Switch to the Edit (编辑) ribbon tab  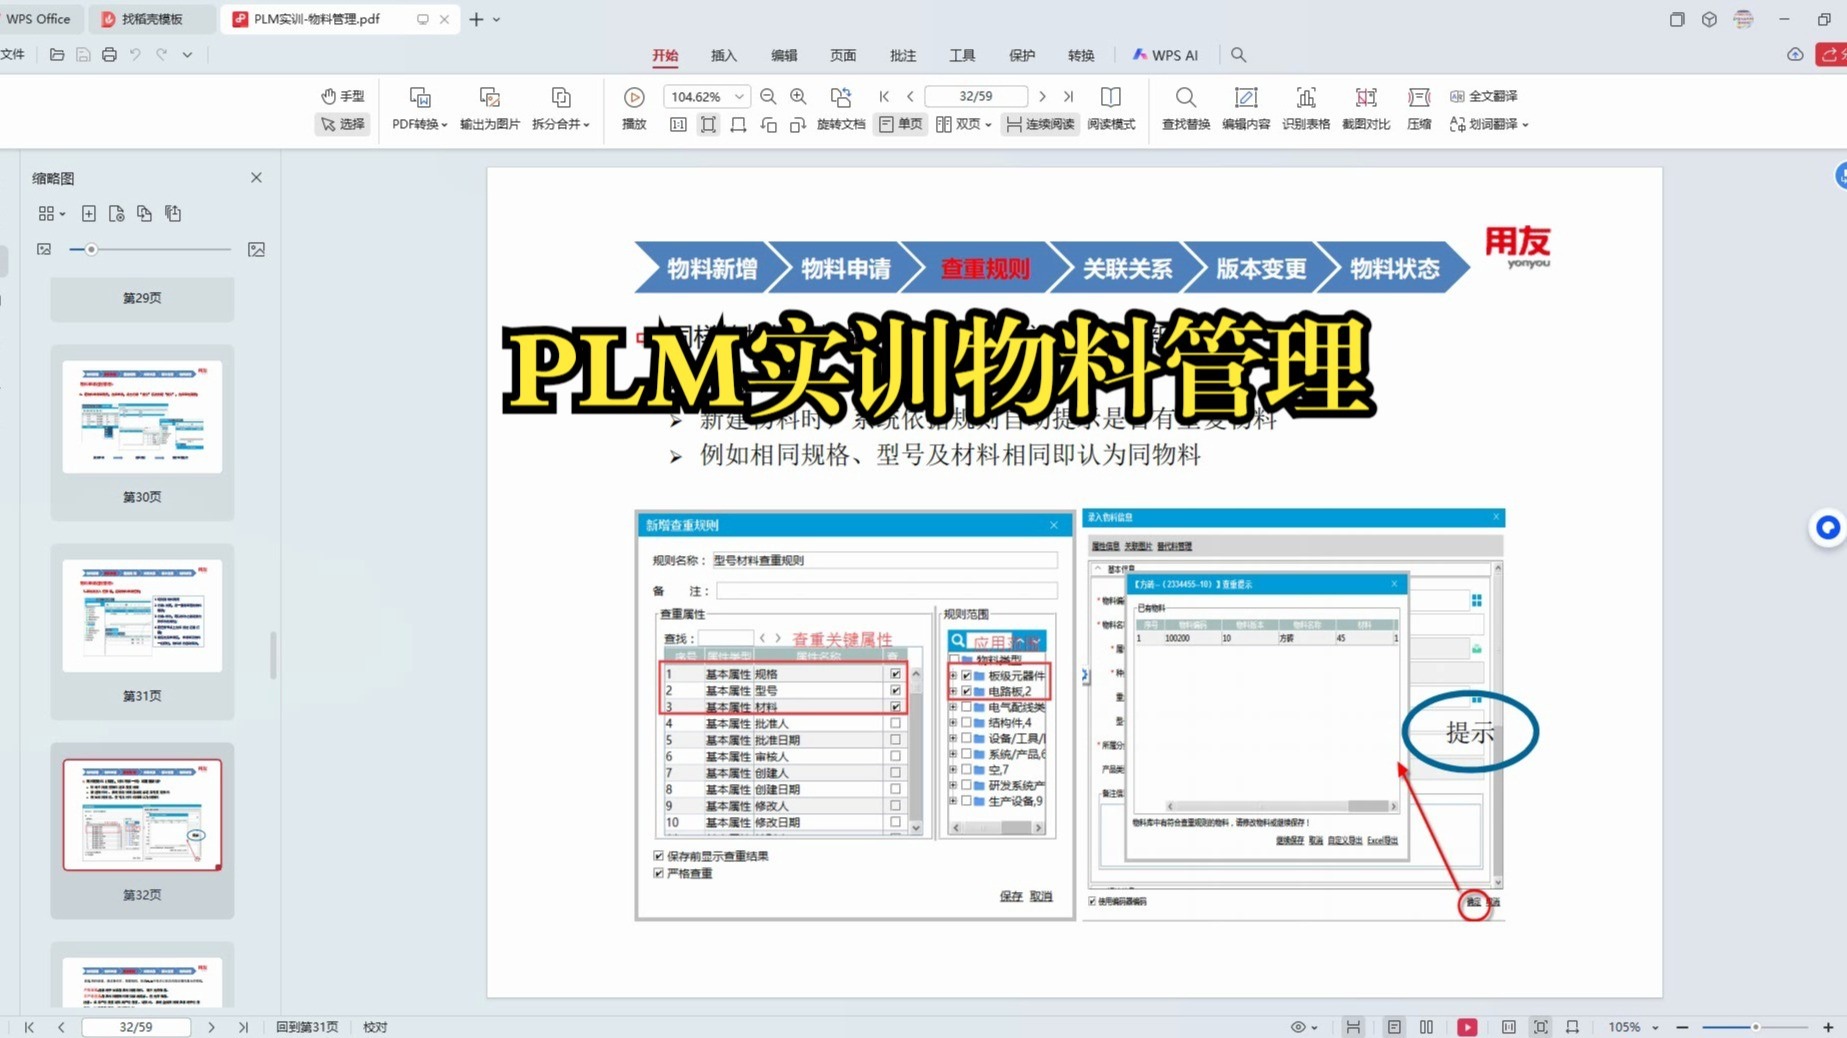[783, 55]
